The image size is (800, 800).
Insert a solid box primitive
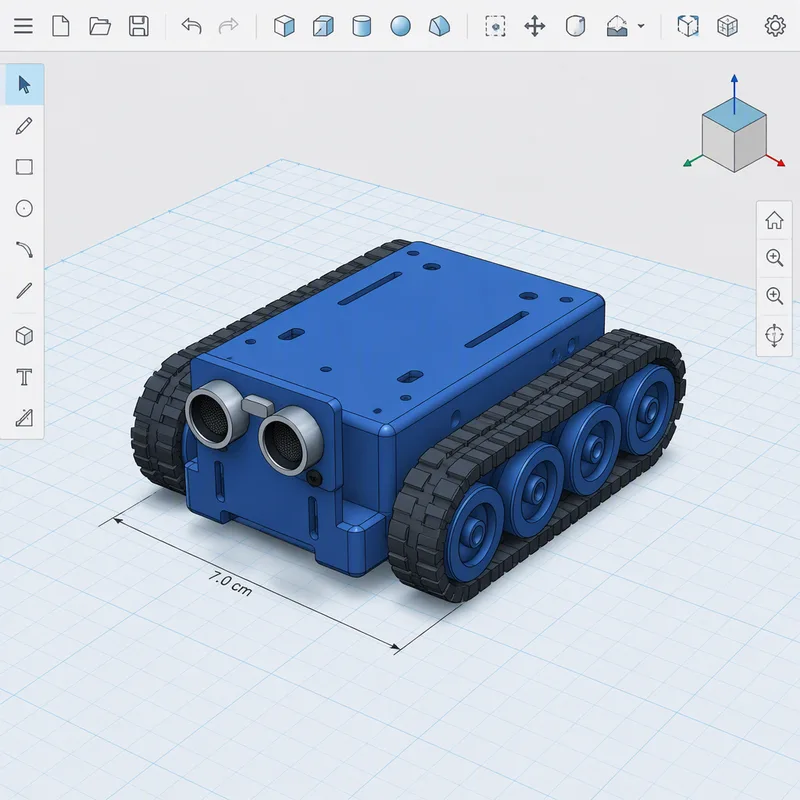click(x=284, y=26)
